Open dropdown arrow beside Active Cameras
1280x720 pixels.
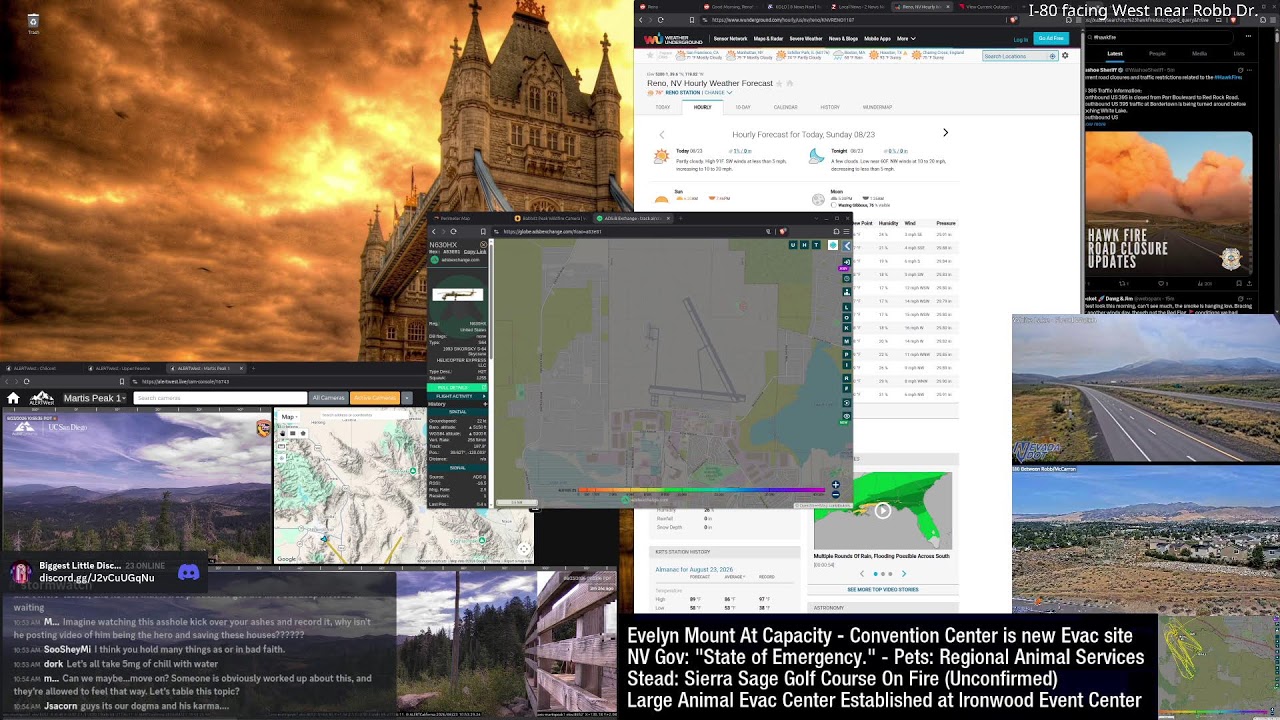pyautogui.click(x=407, y=398)
